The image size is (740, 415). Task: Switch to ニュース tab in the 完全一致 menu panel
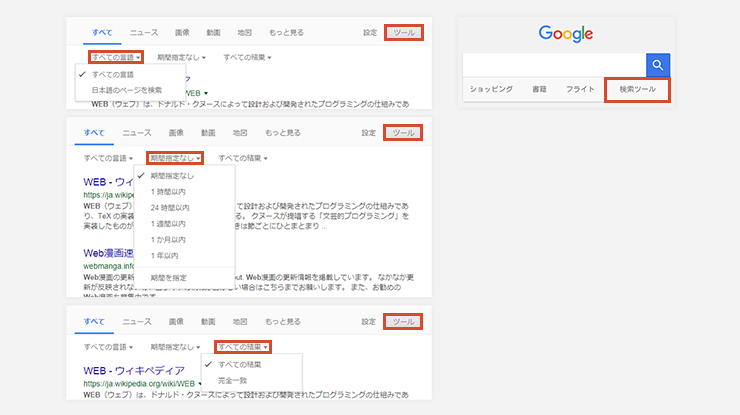click(x=137, y=322)
